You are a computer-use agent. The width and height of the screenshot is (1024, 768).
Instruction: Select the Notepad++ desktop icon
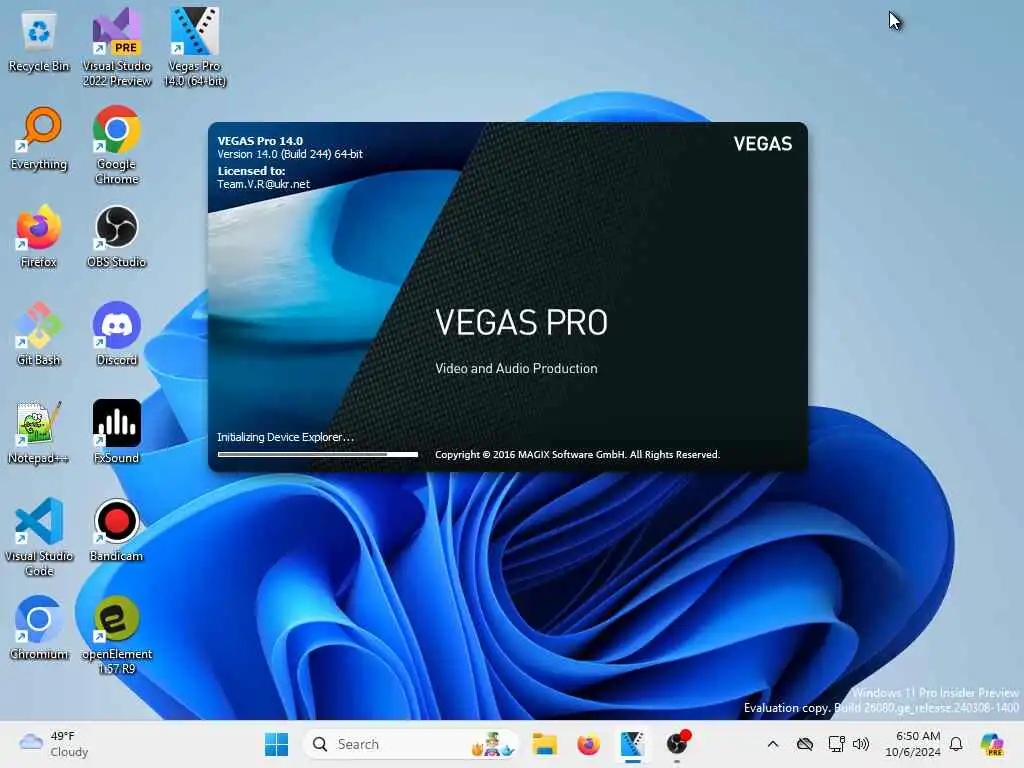[39, 432]
